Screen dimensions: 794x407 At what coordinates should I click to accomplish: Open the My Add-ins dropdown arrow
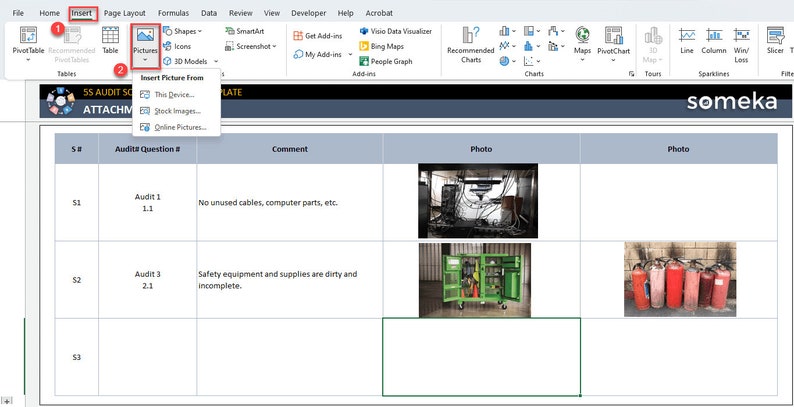tap(350, 55)
